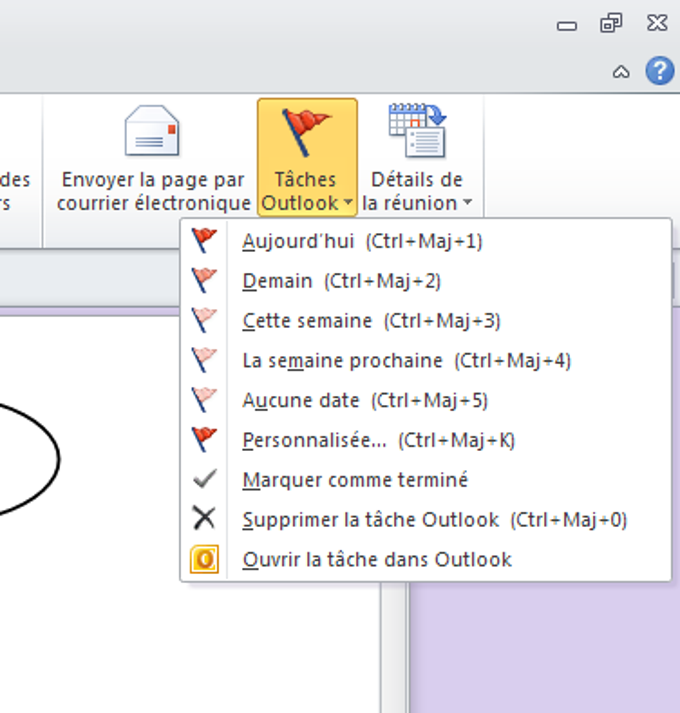Click the envelope icon for emailing the page
The image size is (680, 713).
click(x=152, y=131)
